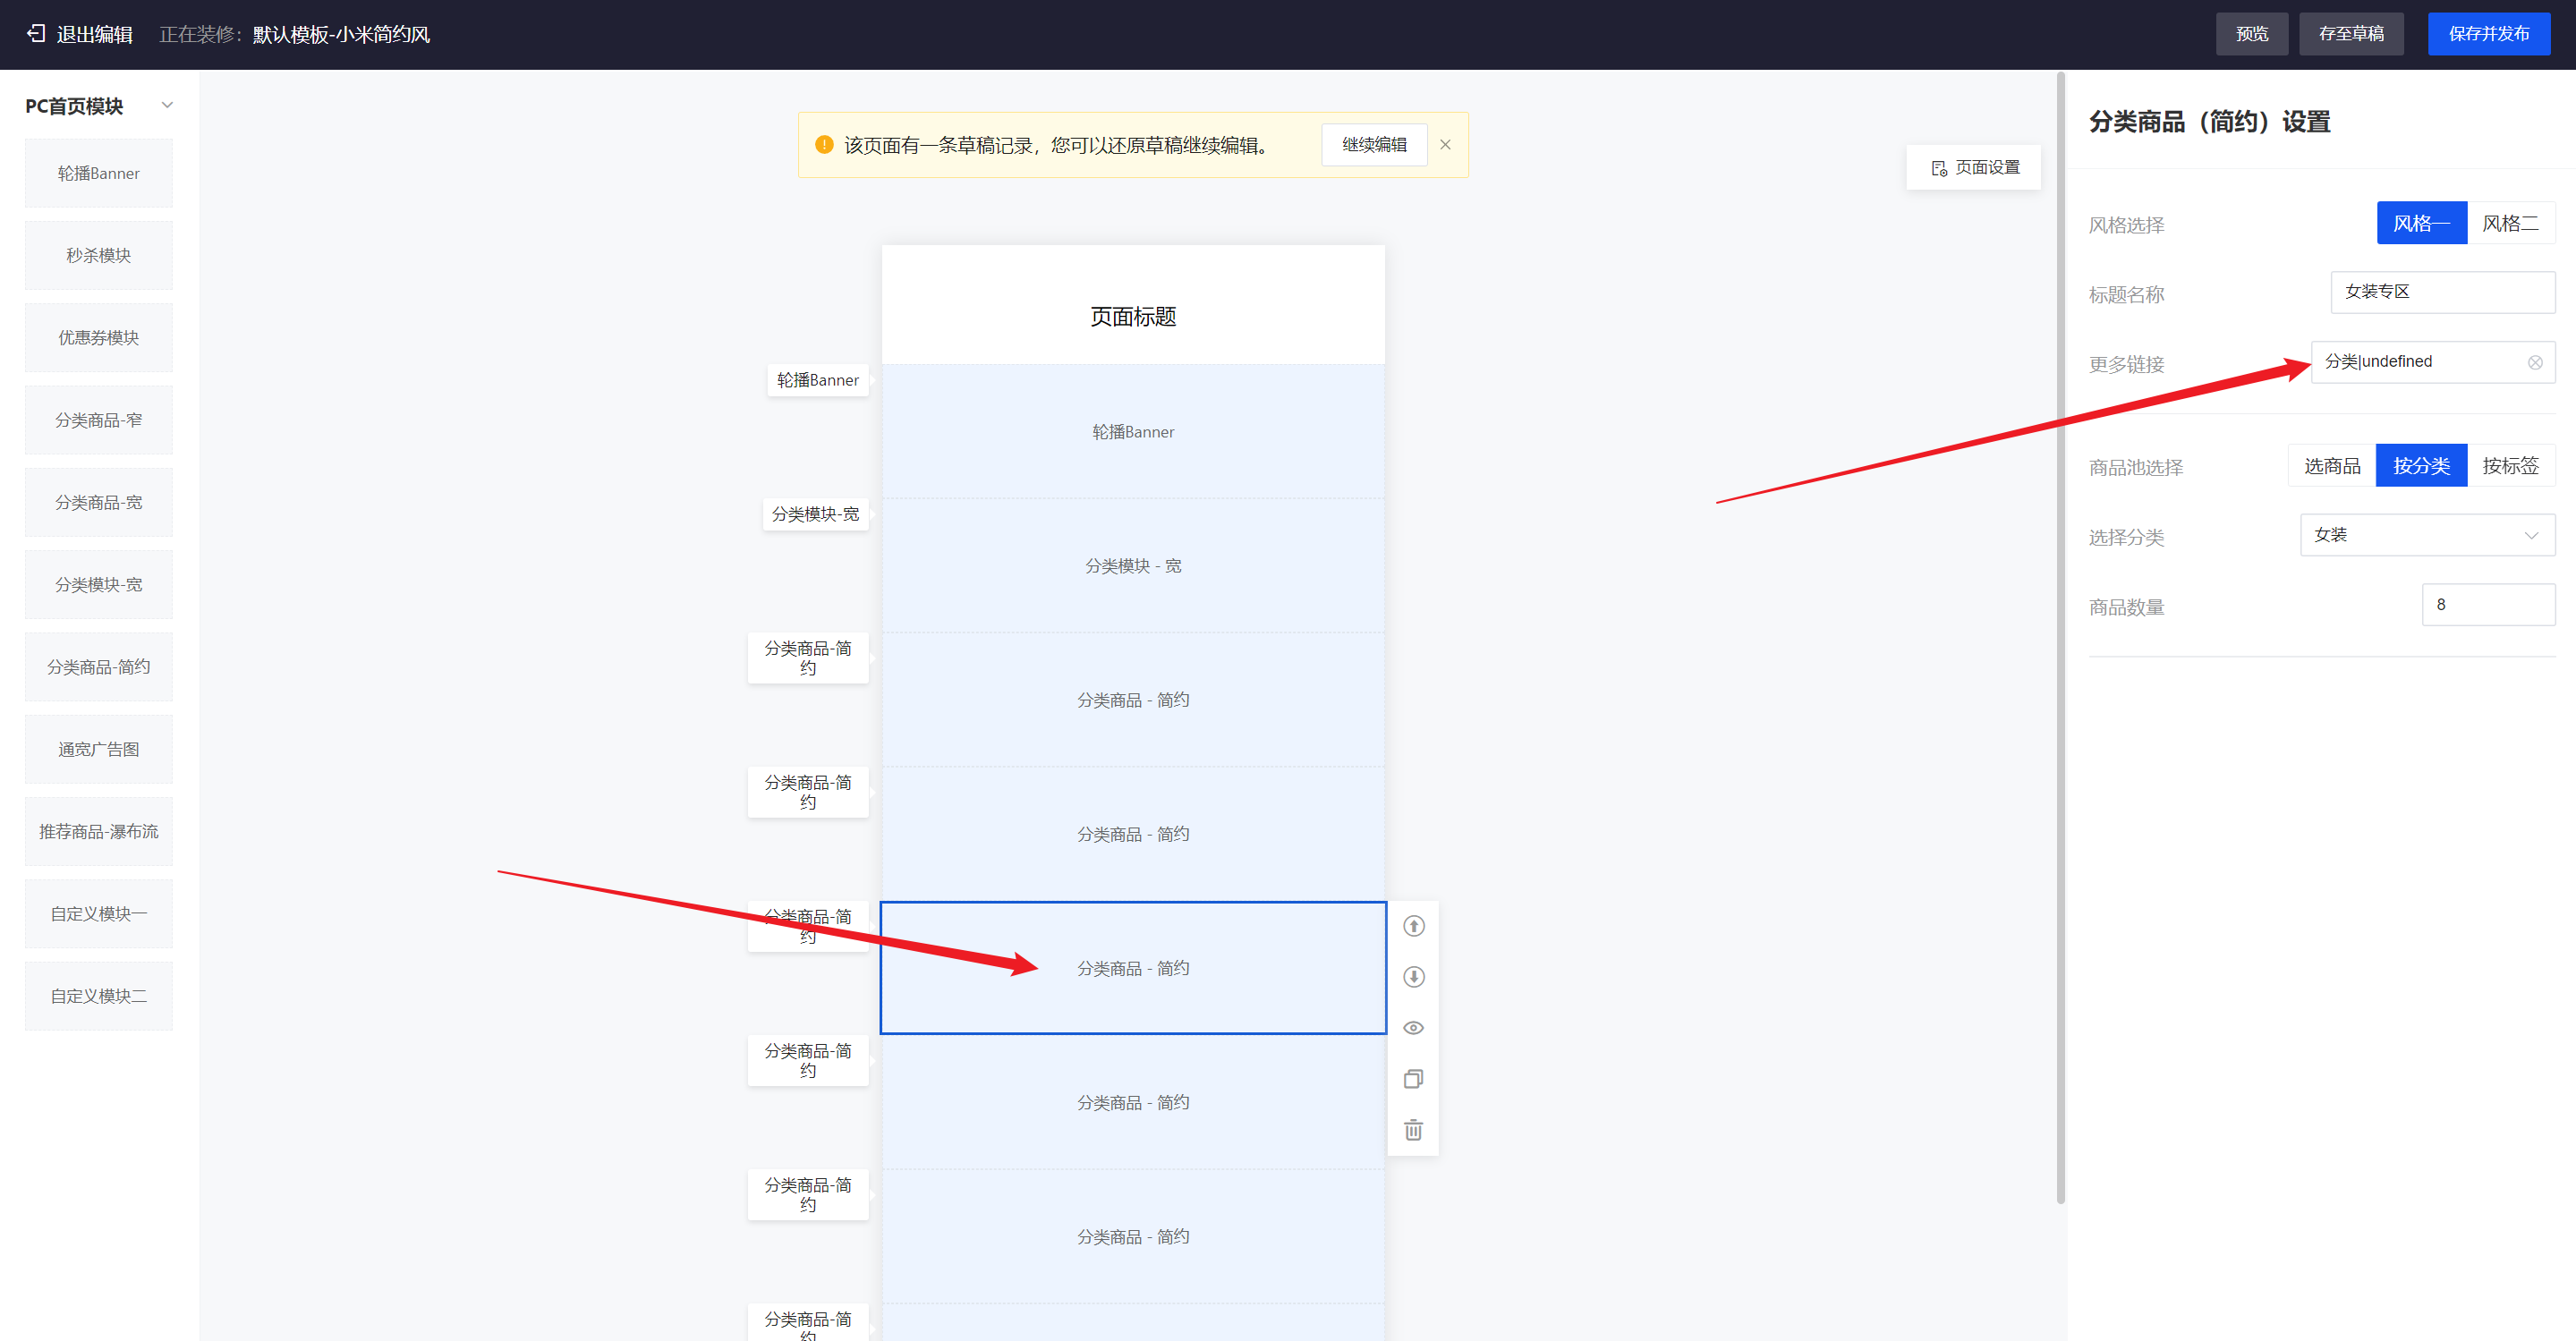
Task: Click 继续编辑 button
Action: tap(1374, 145)
